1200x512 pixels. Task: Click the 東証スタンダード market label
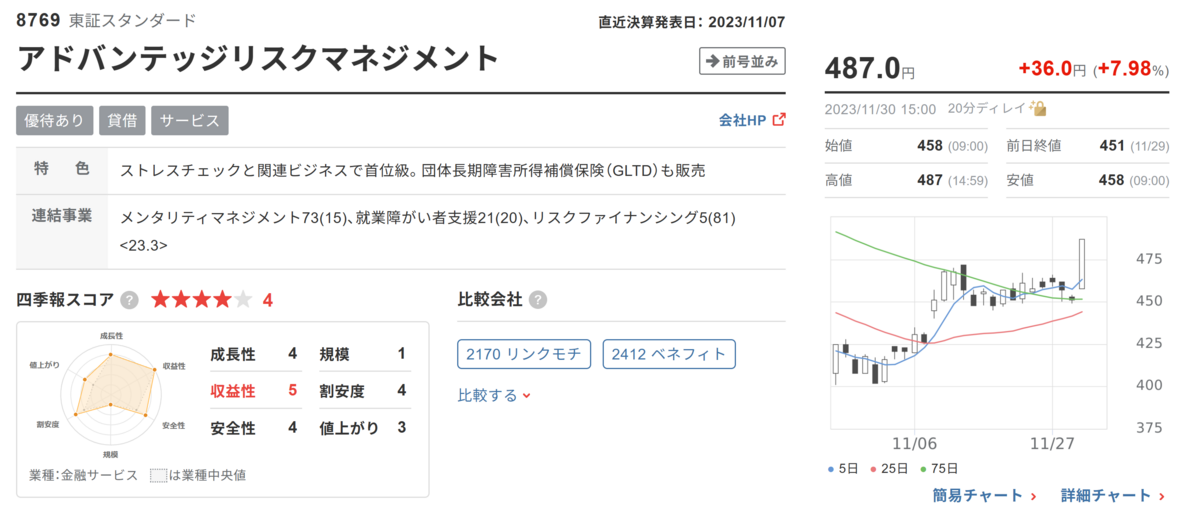[133, 21]
